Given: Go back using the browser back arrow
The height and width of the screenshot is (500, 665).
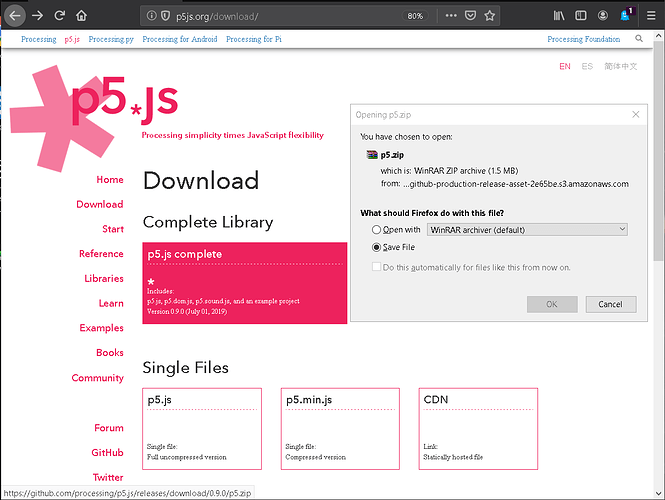Looking at the screenshot, I should tap(15, 16).
